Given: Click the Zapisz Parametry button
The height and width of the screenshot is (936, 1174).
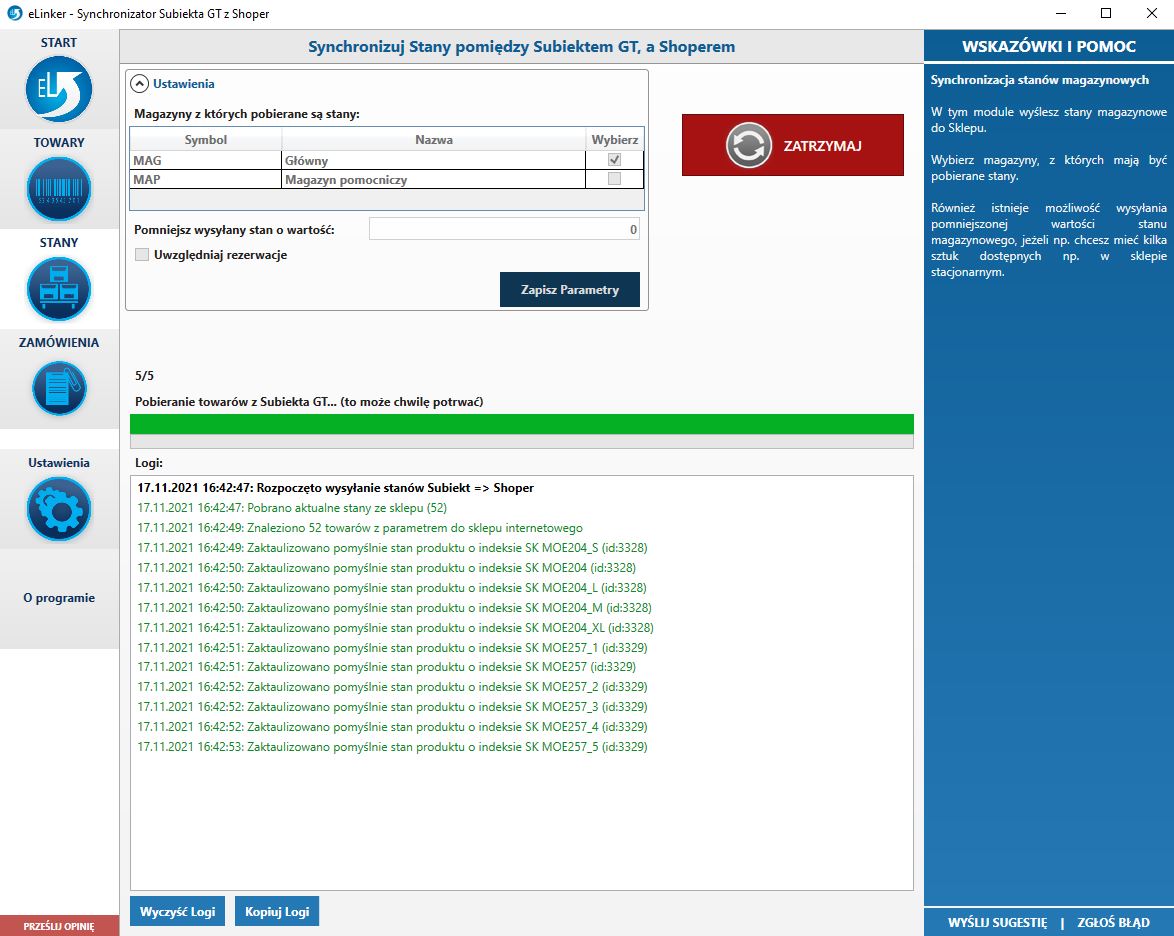Looking at the screenshot, I should [569, 290].
